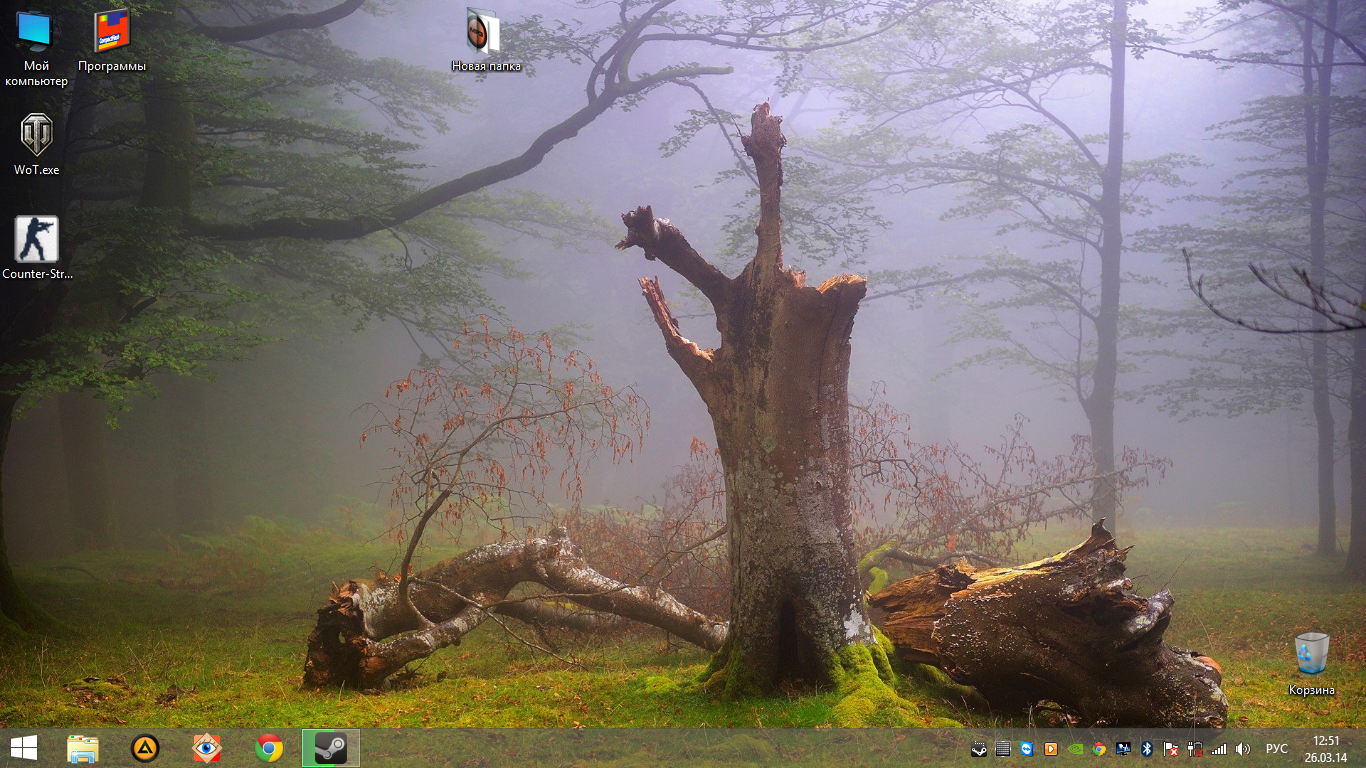Open the Action Center flag icon
Viewport: 1366px width, 768px height.
pyautogui.click(x=1170, y=749)
